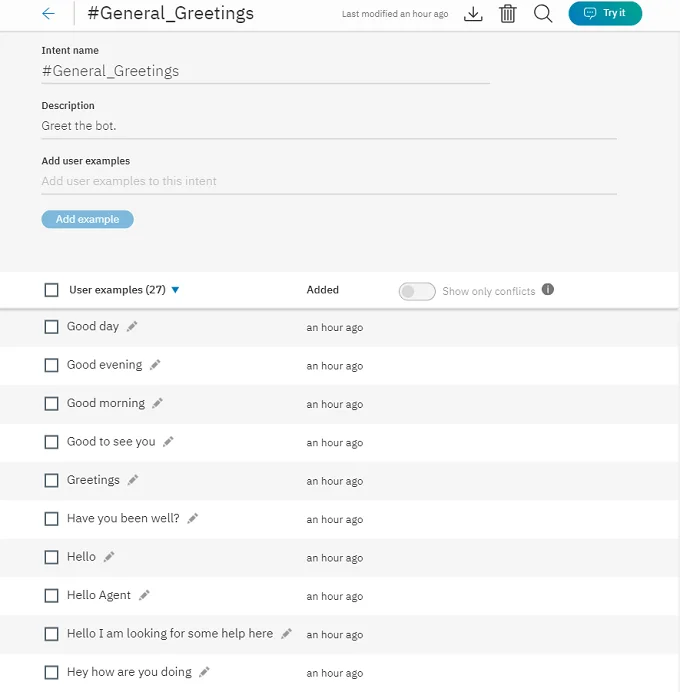
Task: Edit the "Greetings" example pencil icon
Action: 133,480
